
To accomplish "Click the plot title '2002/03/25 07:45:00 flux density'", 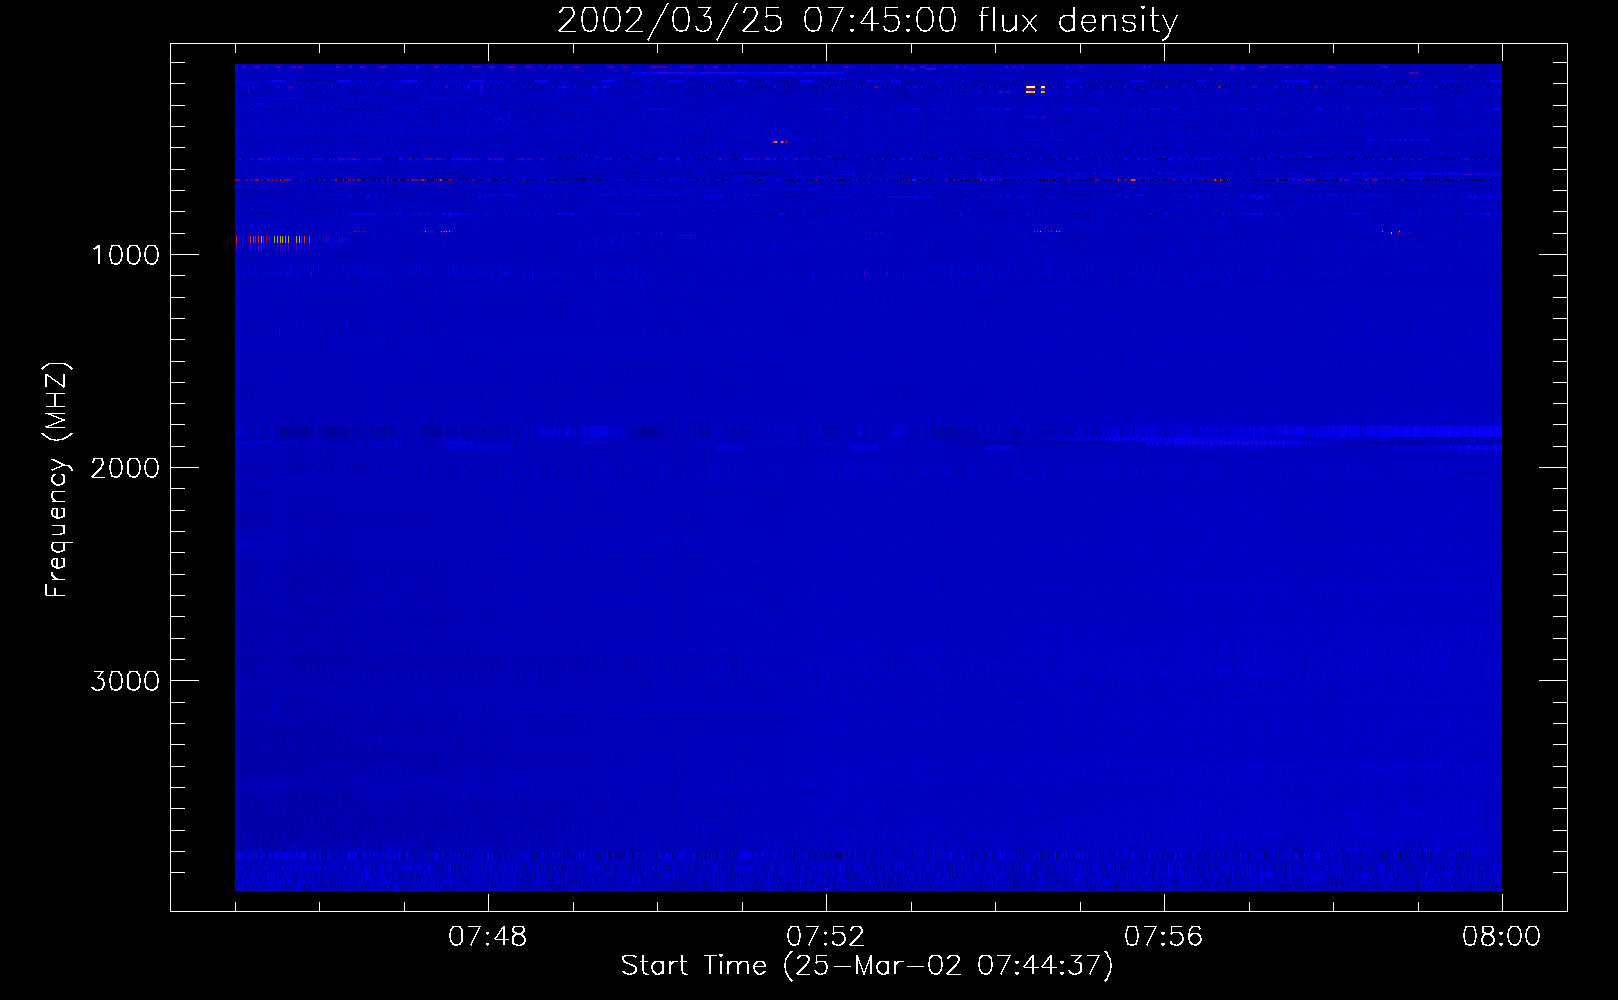I will coord(867,20).
